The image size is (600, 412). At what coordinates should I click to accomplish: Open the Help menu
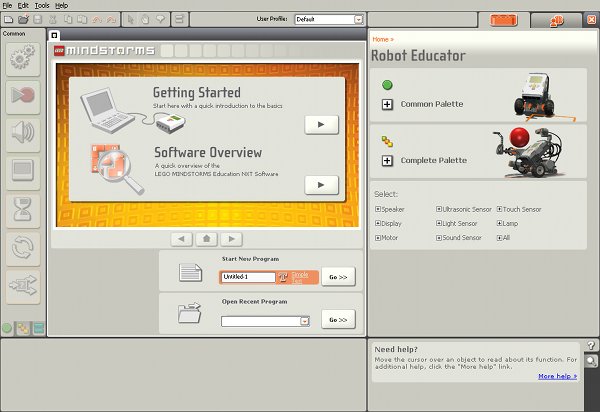(x=61, y=5)
